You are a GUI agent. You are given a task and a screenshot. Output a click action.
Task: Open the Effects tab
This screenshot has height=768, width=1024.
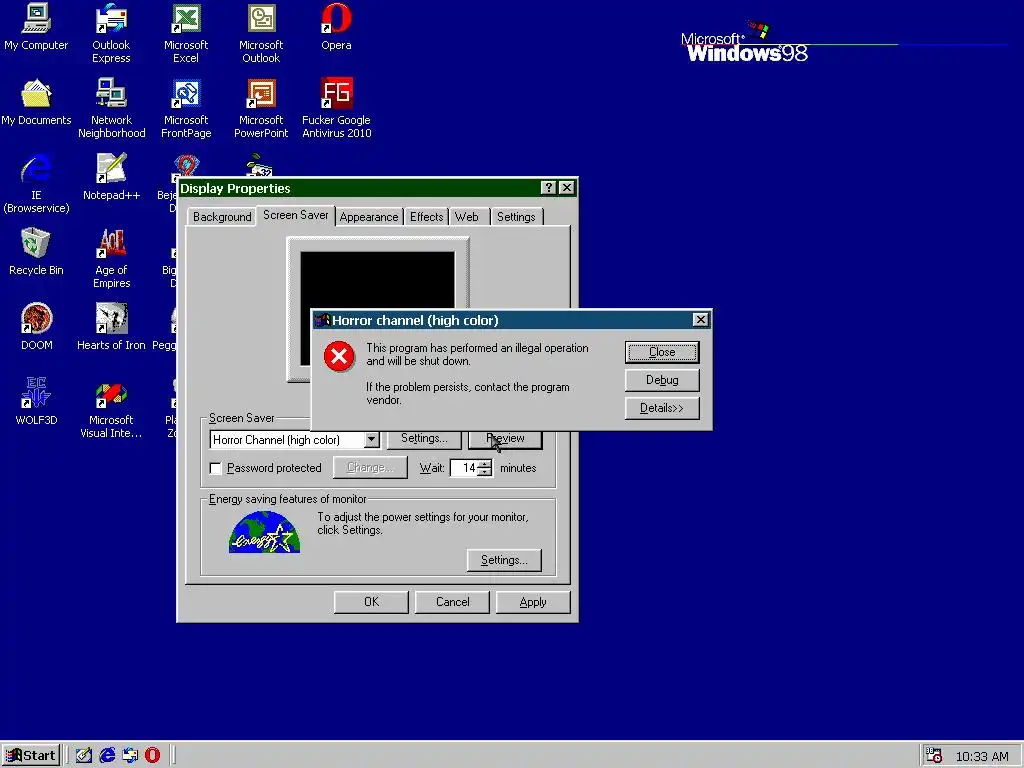[426, 217]
